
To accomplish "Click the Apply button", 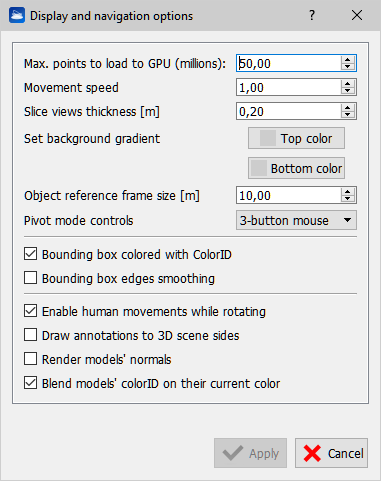I will [x=250, y=453].
